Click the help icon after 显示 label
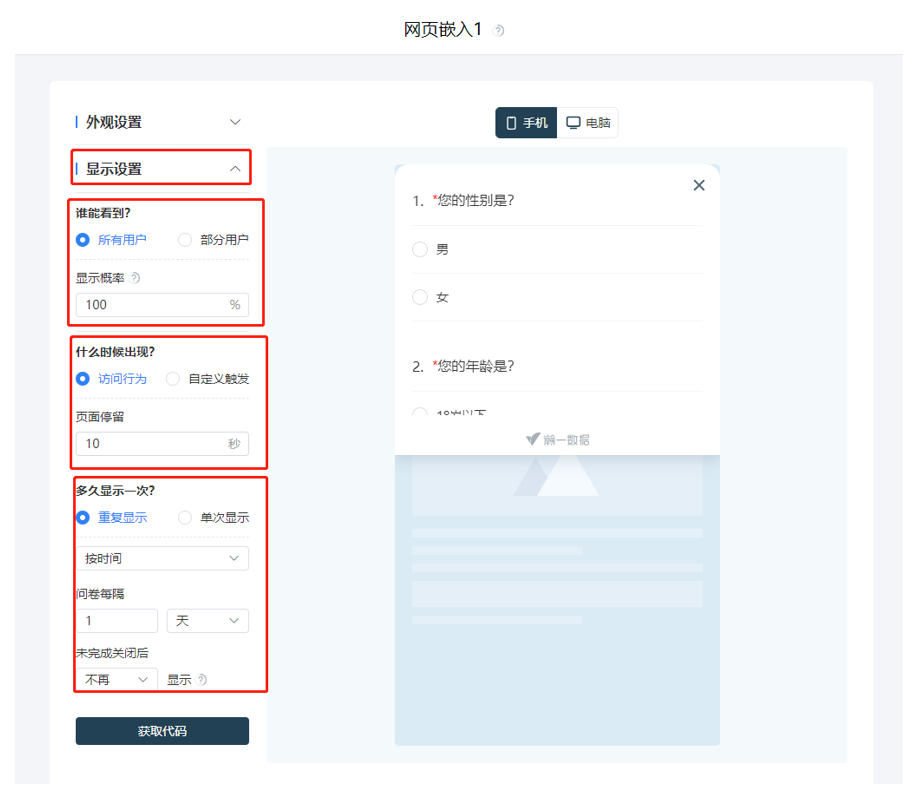This screenshot has height=797, width=919. click(x=202, y=680)
